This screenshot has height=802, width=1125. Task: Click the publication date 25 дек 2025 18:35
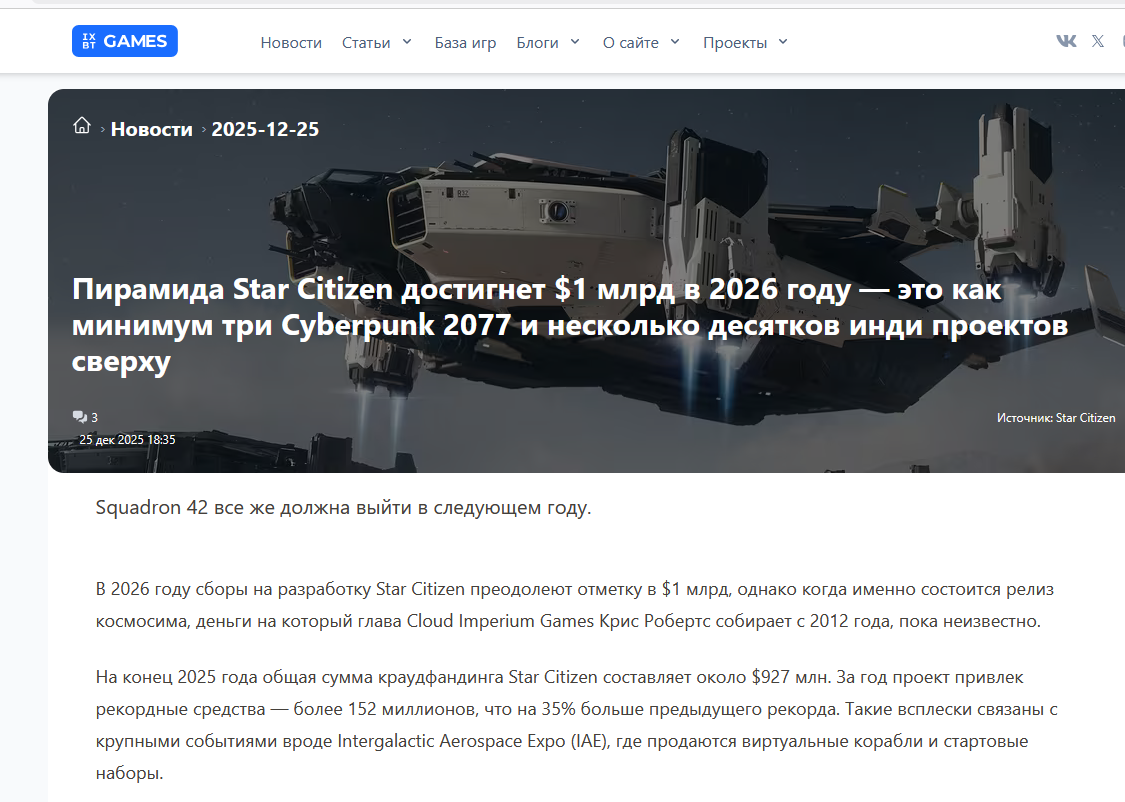127,440
